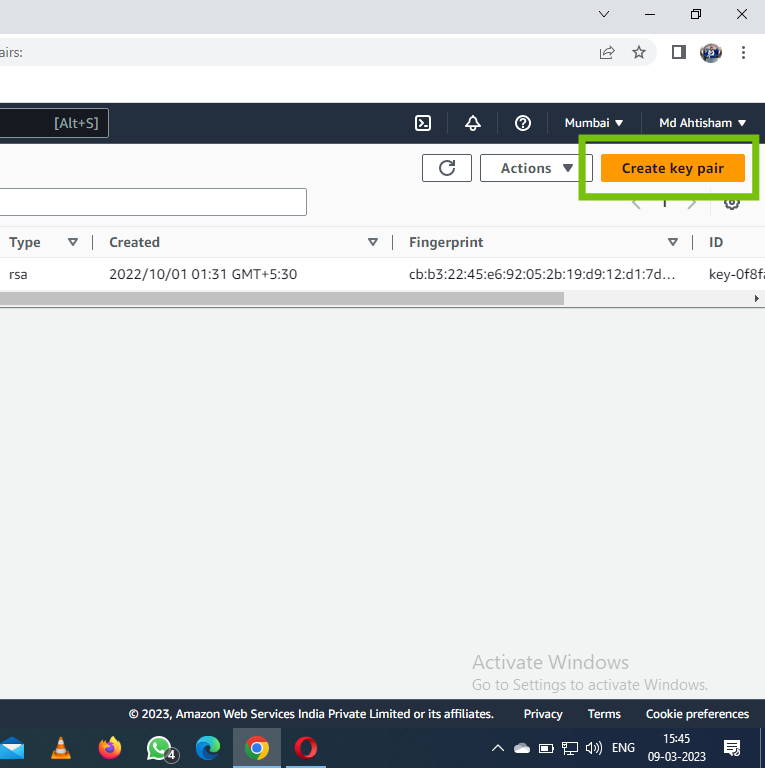The image size is (765, 768).
Task: Launch VLC media player from taskbar
Action: pyautogui.click(x=61, y=748)
